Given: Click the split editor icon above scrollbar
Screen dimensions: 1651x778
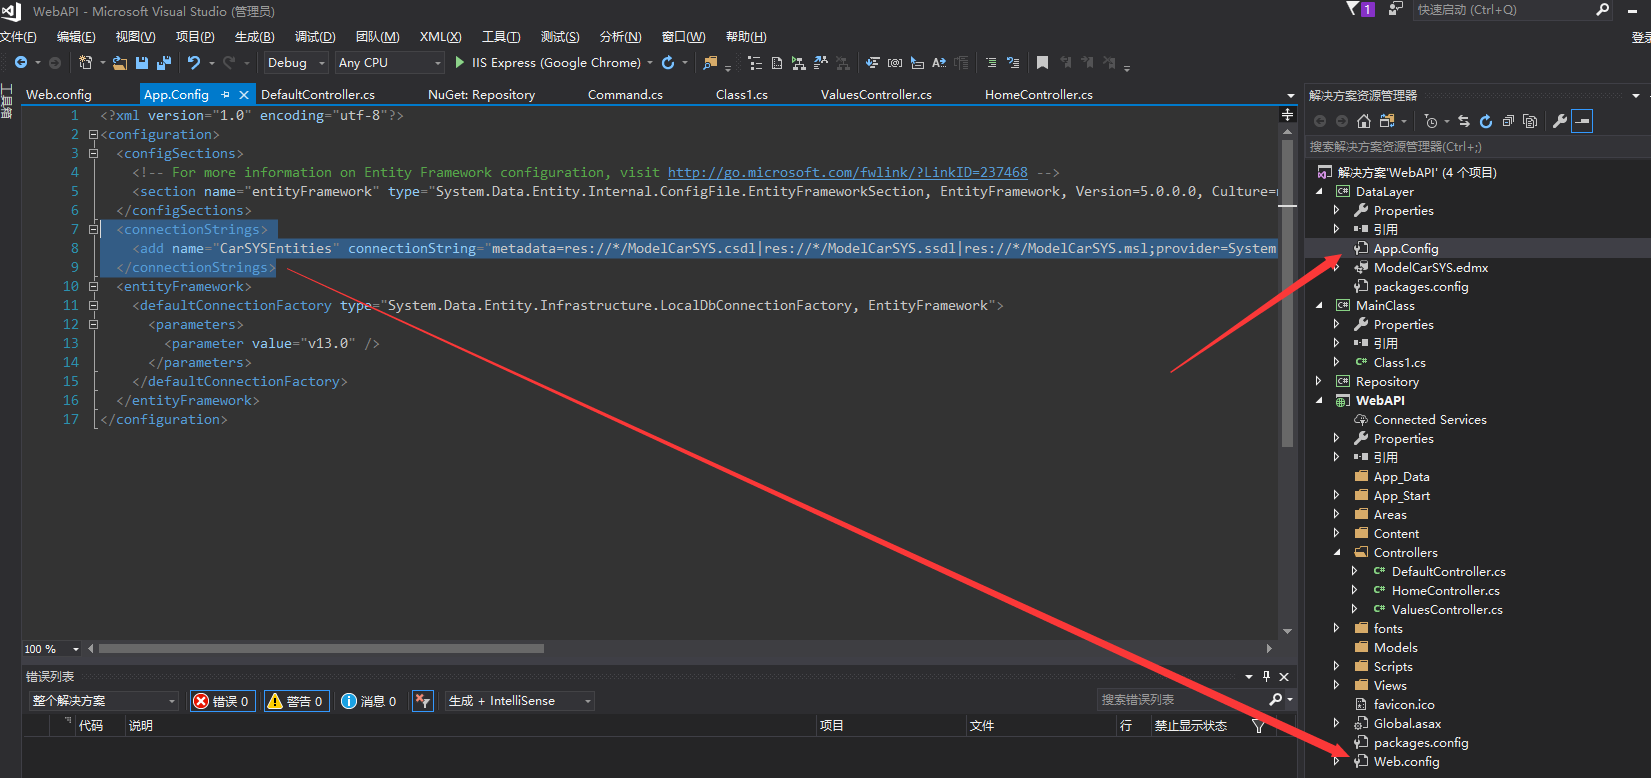Looking at the screenshot, I should pyautogui.click(x=1288, y=115).
